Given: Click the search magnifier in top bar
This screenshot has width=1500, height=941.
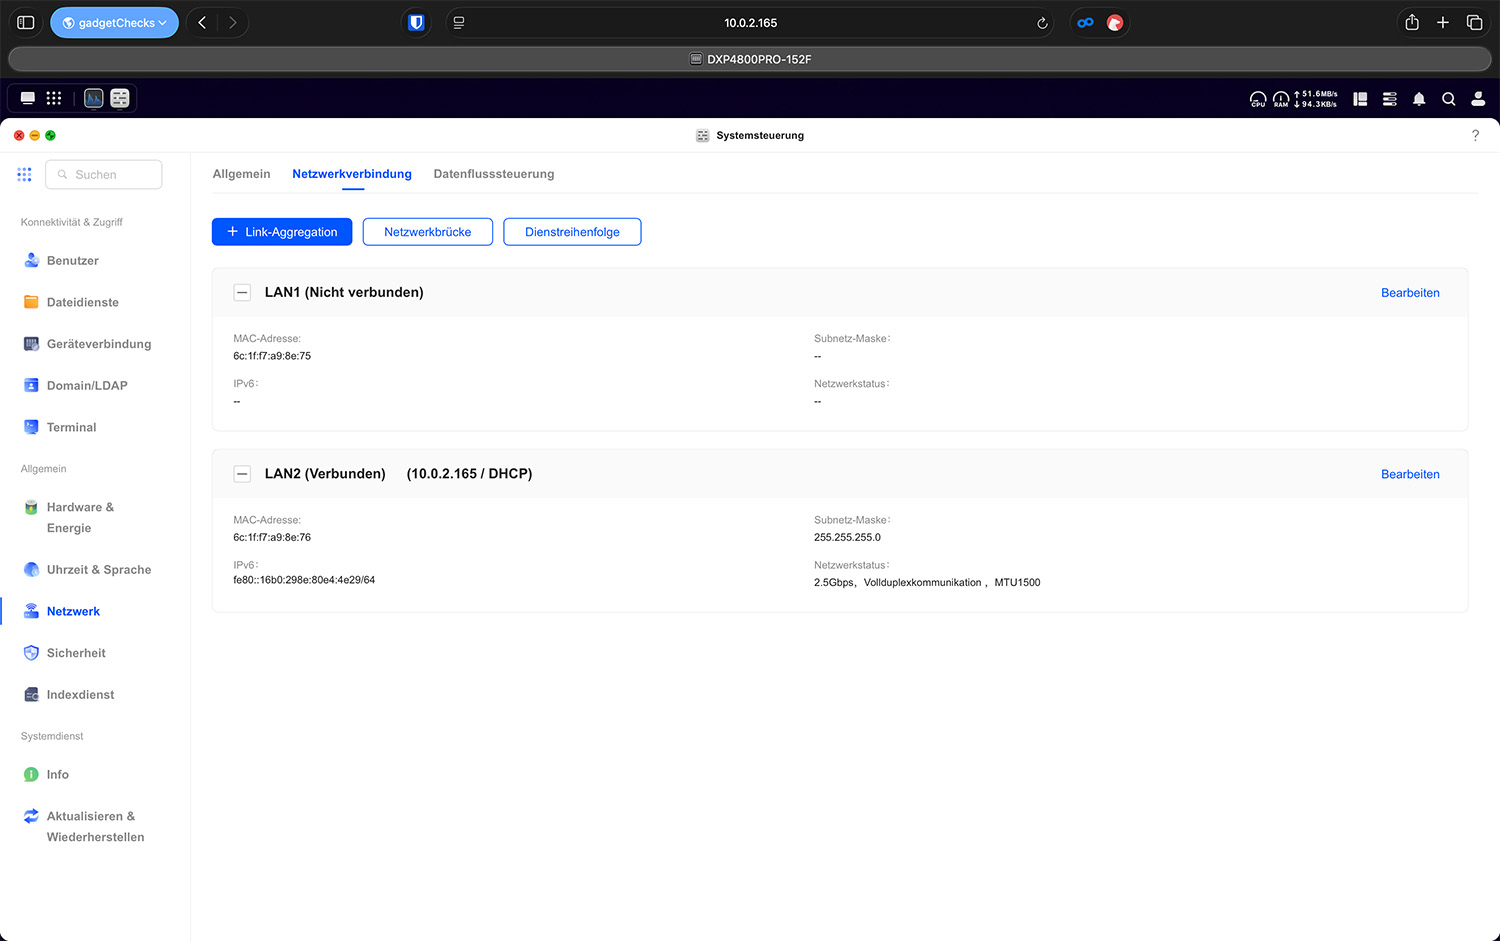Looking at the screenshot, I should [1448, 99].
